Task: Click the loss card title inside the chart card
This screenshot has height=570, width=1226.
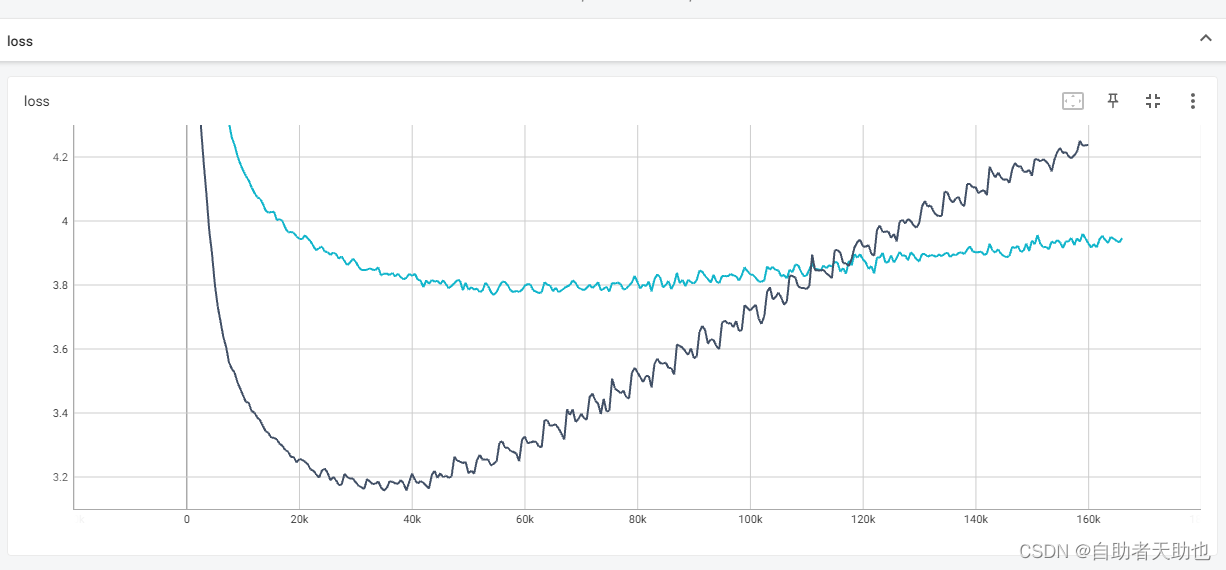Action: coord(37,101)
